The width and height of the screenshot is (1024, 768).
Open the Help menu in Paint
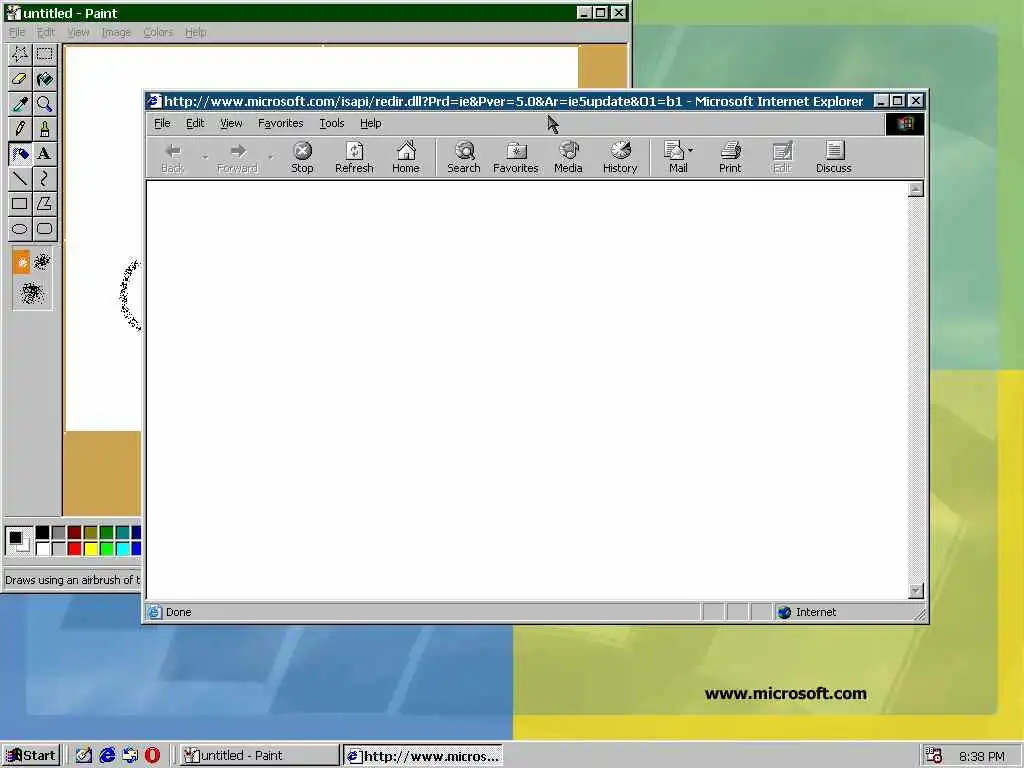point(195,32)
